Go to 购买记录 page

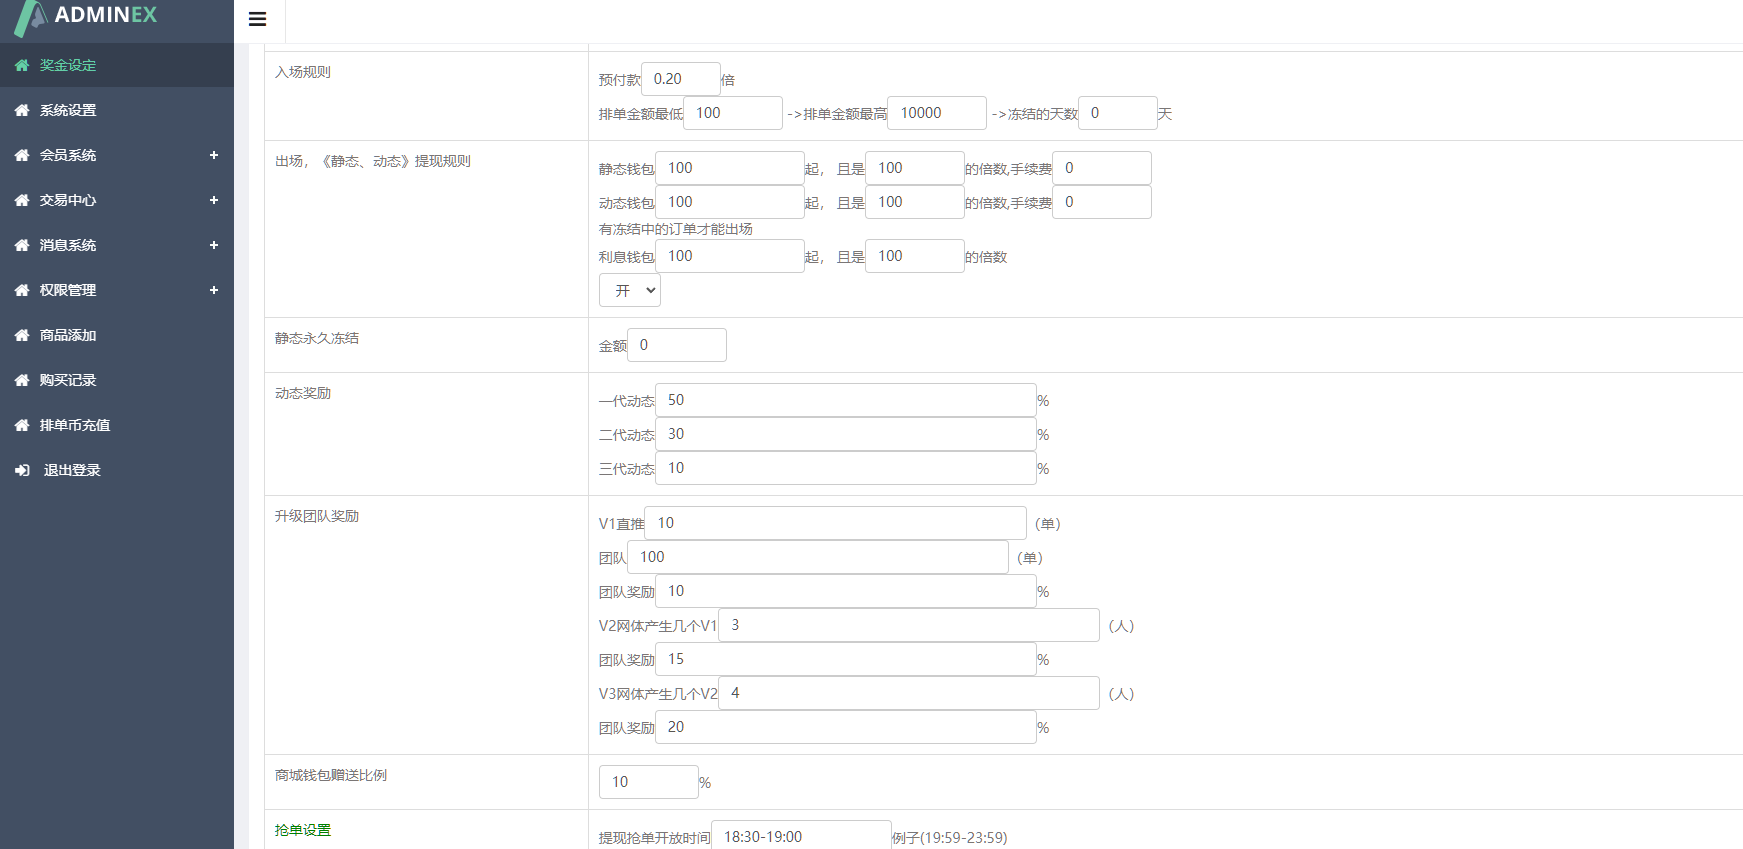[x=68, y=381]
